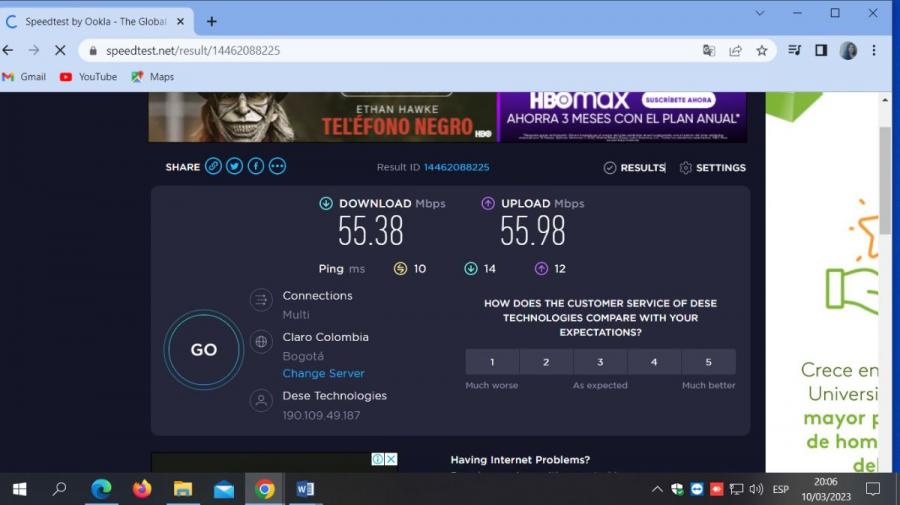
Task: Open the RESULTS page
Action: 635,168
